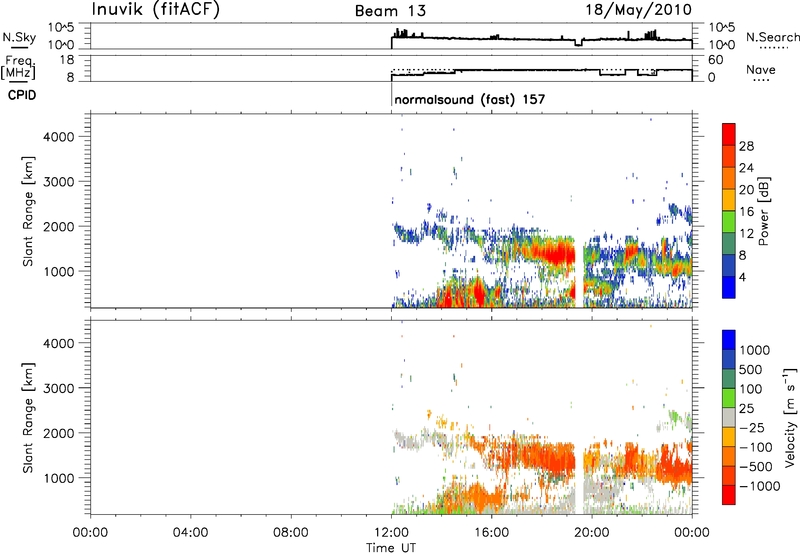The image size is (800, 554).
Task: Click "Slant Range [km]" on velocity panel
Action: pyautogui.click(x=28, y=418)
